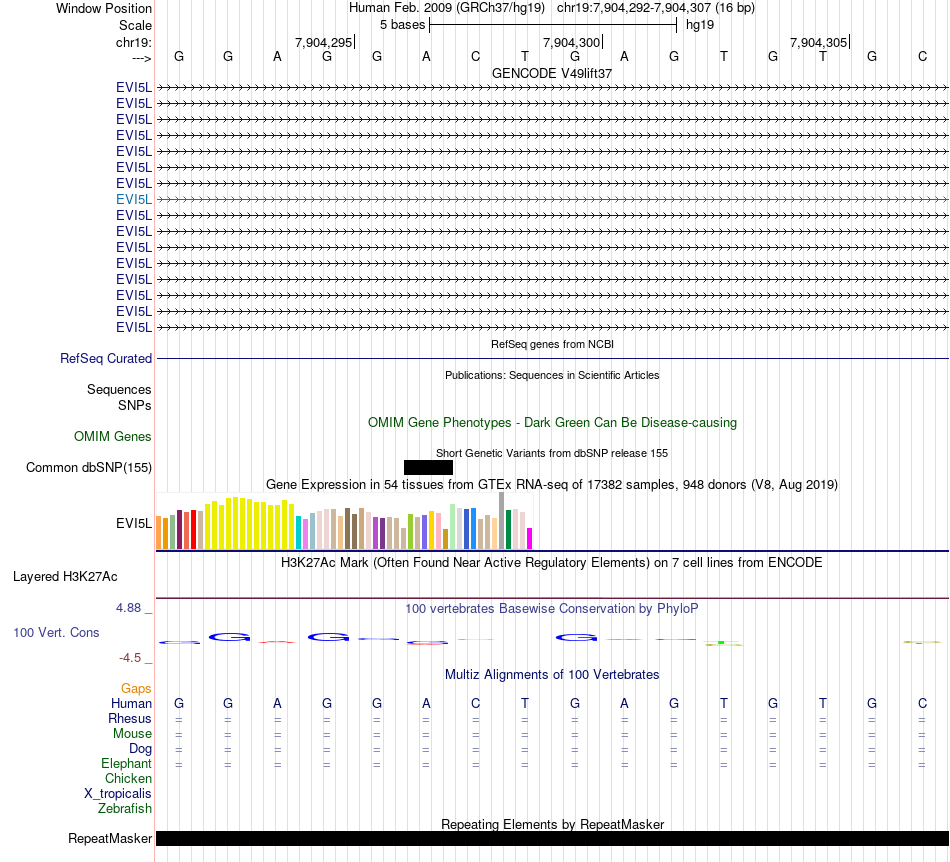Click 'Multiz Alignments of 100 Vertebrates' title
The width and height of the screenshot is (950, 862).
point(552,674)
